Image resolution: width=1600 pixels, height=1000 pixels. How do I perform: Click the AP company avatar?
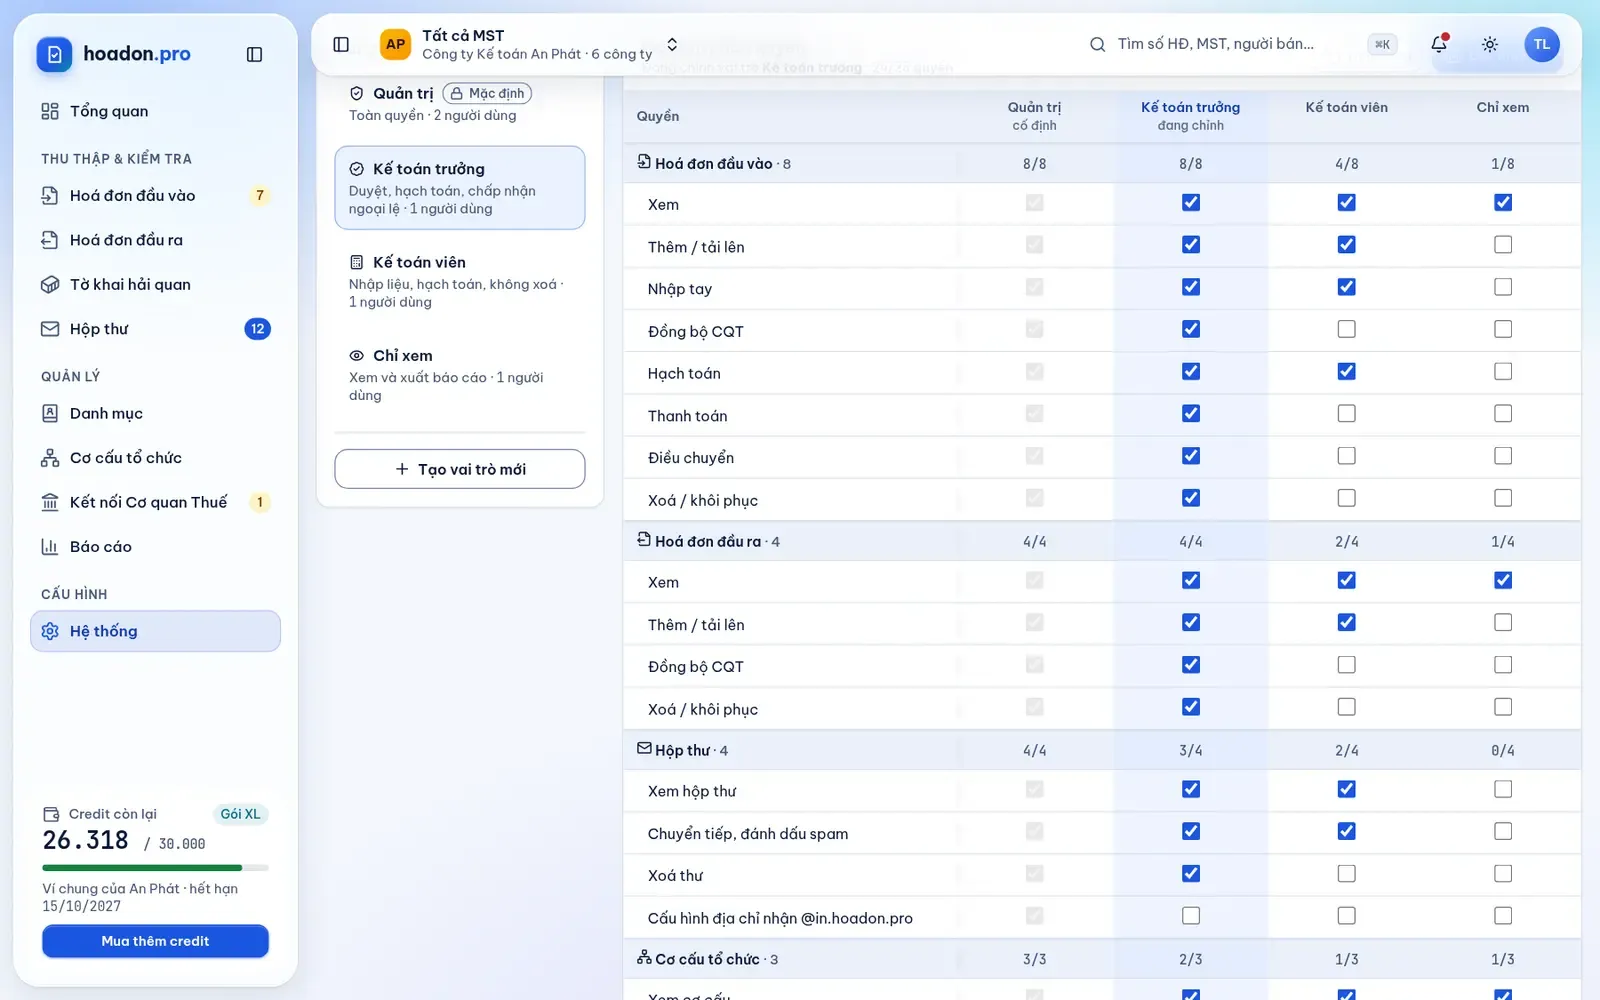(x=396, y=44)
